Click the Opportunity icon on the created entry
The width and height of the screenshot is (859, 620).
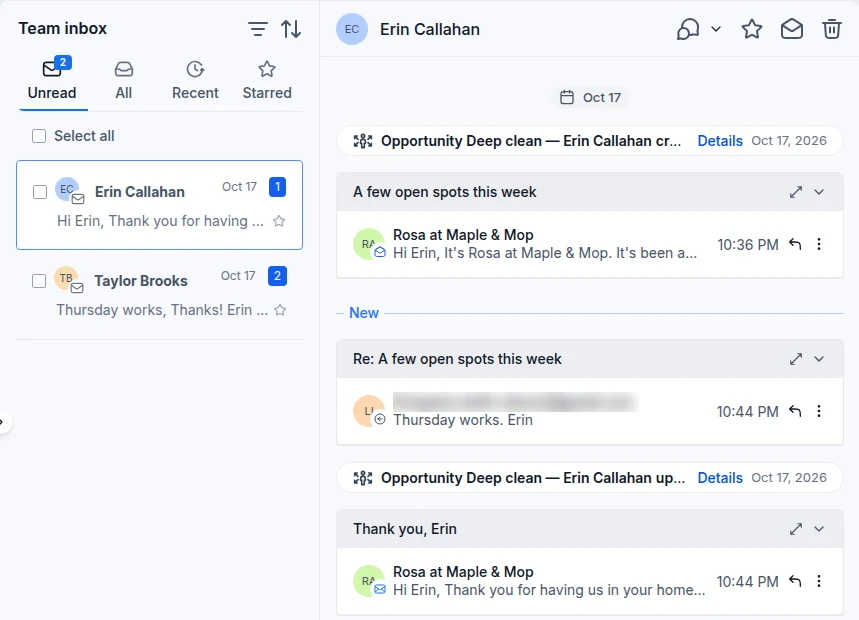[363, 141]
